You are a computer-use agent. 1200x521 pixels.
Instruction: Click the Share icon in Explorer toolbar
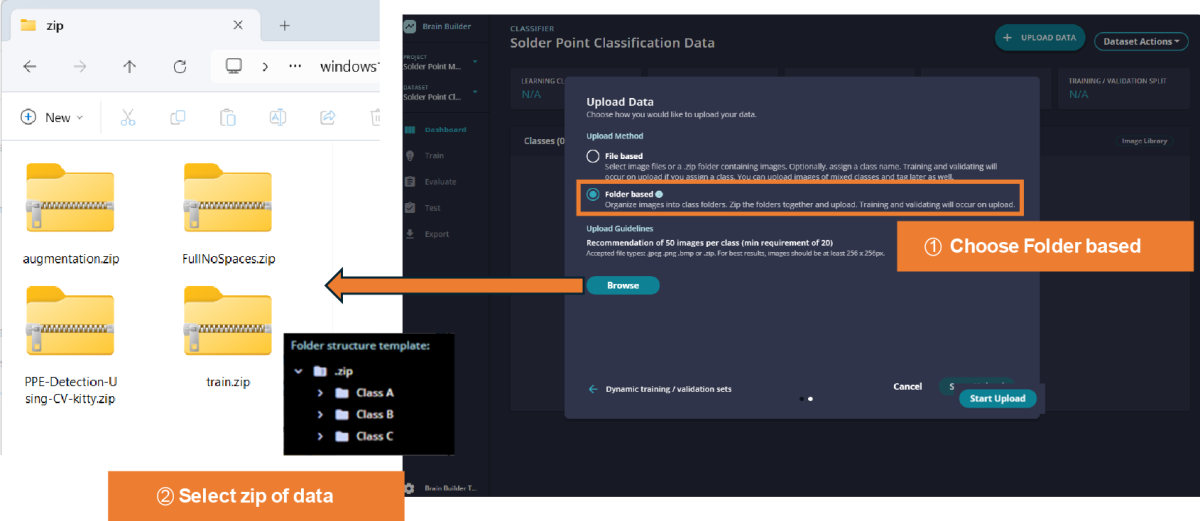(x=327, y=117)
